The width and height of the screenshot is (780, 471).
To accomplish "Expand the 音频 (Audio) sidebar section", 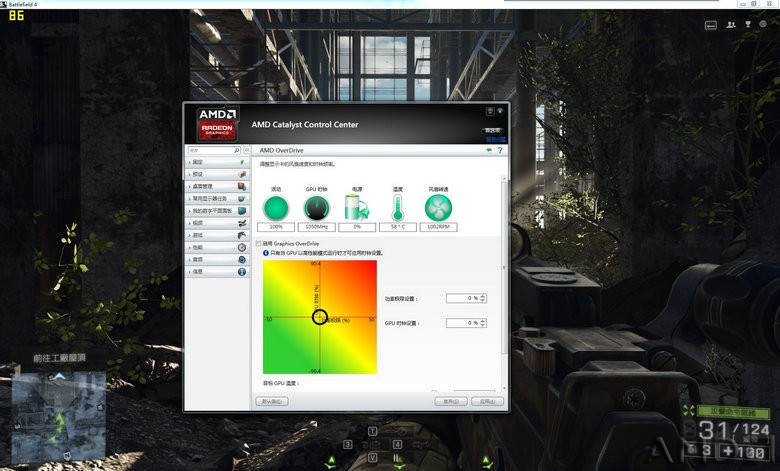I will click(x=217, y=260).
